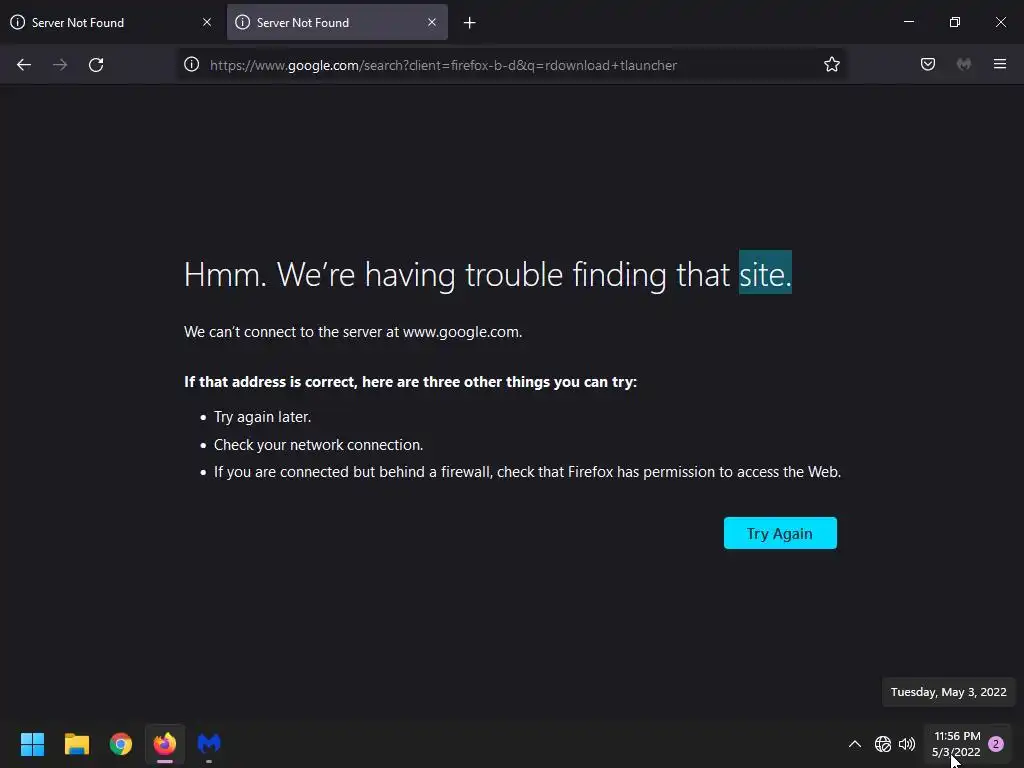This screenshot has height=768, width=1024.
Task: Select the second Server Not Found tab
Action: 337,22
